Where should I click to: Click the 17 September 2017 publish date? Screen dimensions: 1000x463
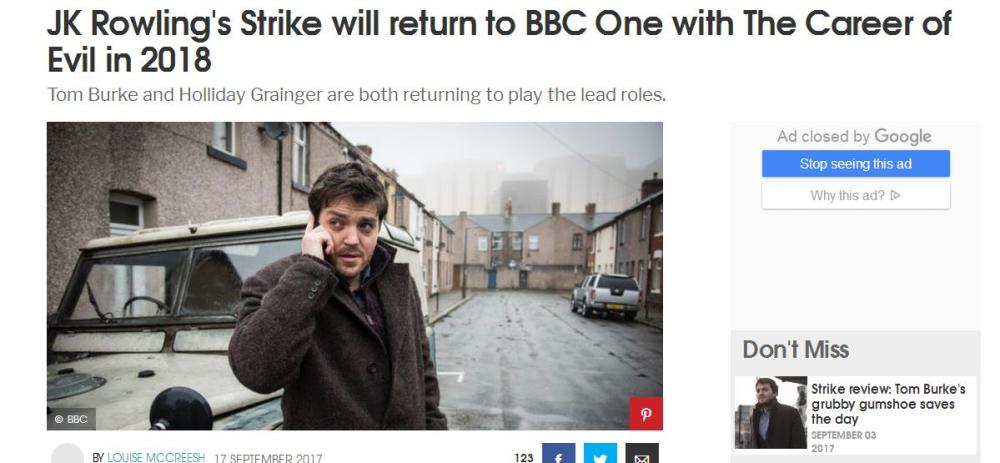(268, 458)
